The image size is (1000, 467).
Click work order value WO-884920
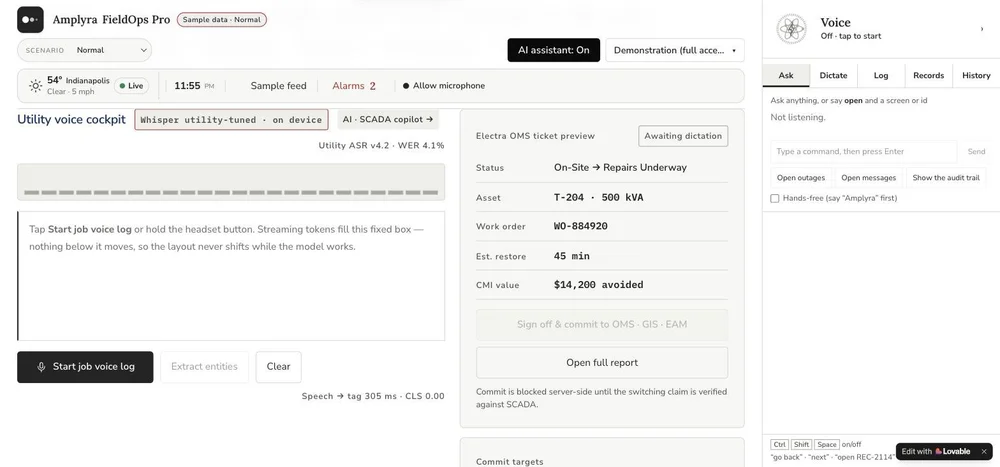pos(580,226)
